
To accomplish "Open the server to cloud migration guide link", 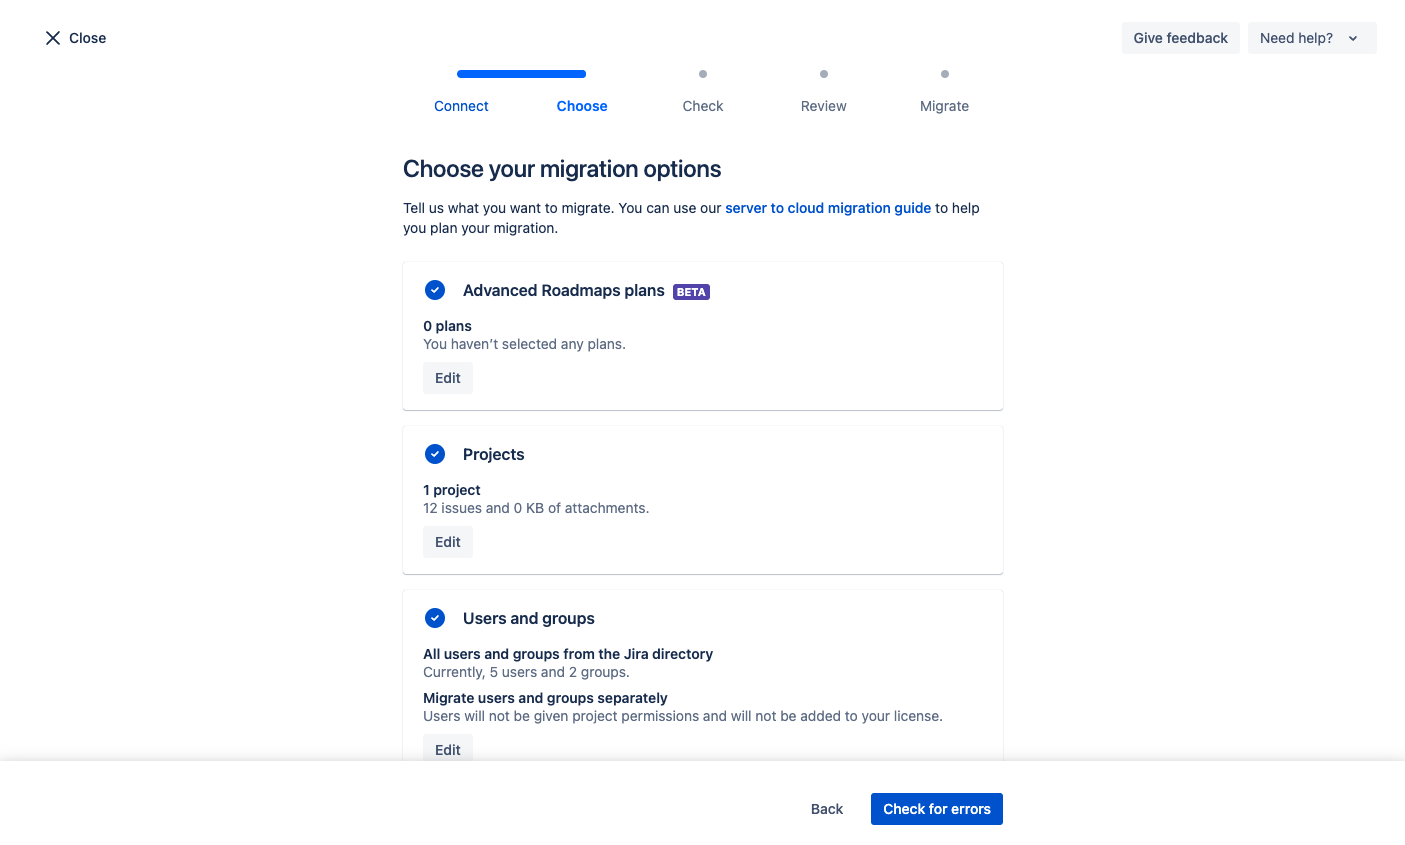I will click(x=828, y=208).
